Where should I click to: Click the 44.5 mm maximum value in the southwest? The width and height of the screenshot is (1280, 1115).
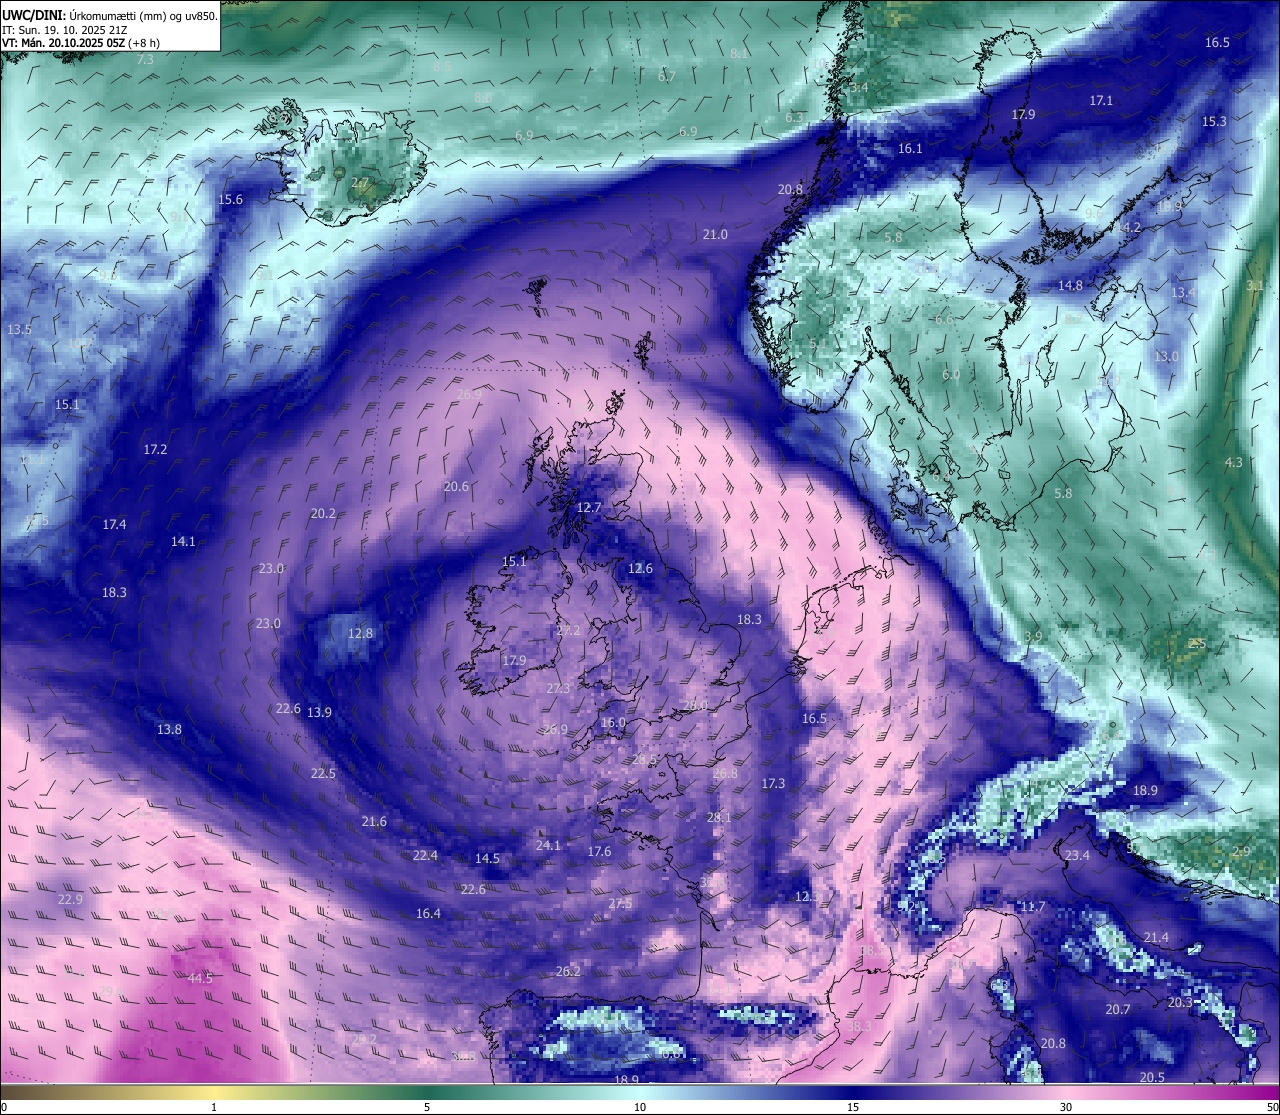point(200,978)
